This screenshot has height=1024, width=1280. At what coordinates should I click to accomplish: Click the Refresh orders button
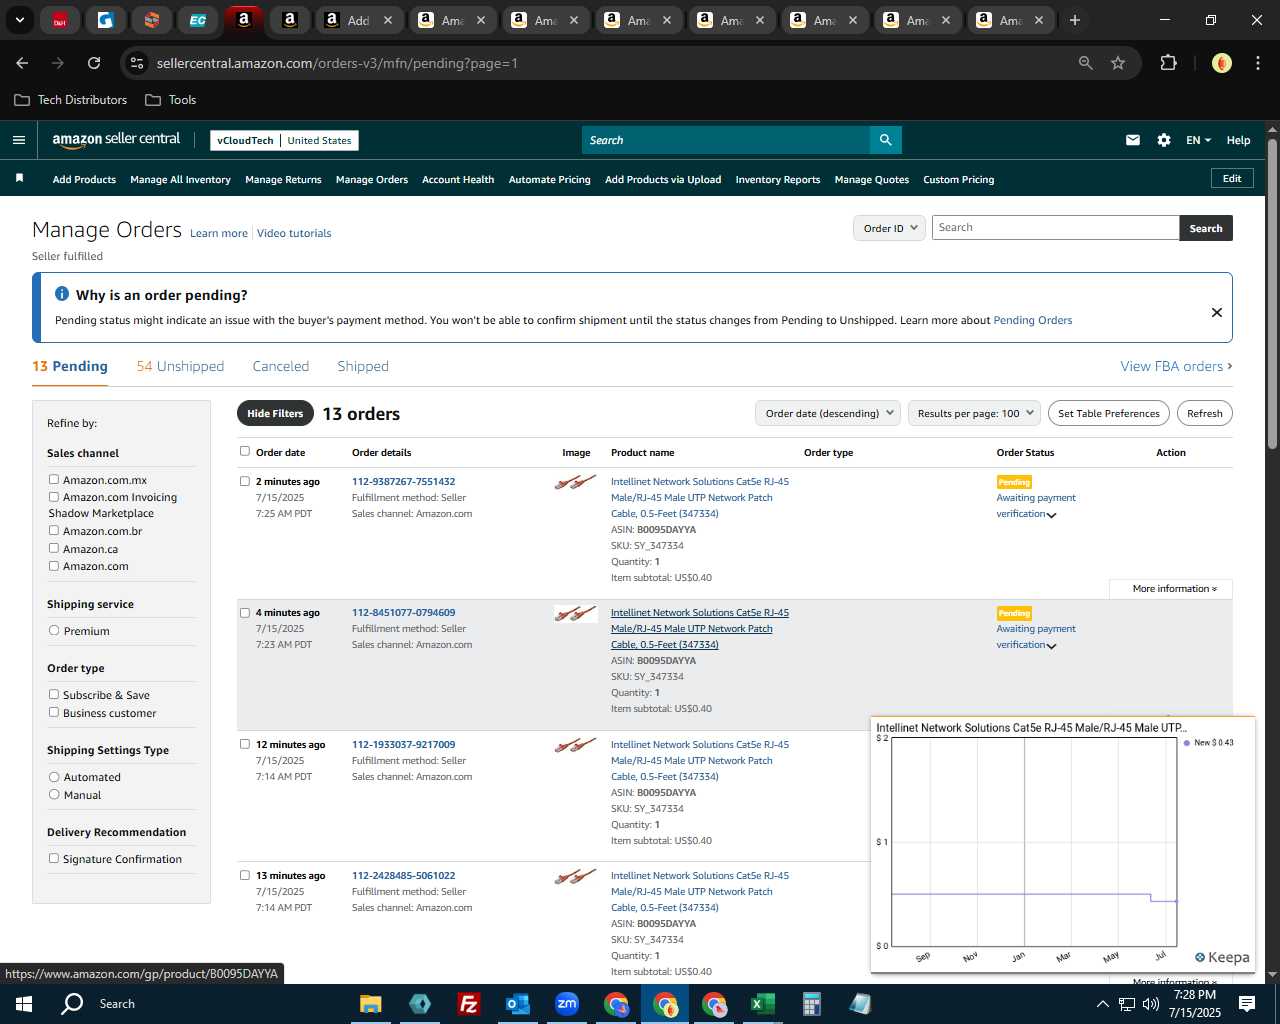pyautogui.click(x=1205, y=413)
